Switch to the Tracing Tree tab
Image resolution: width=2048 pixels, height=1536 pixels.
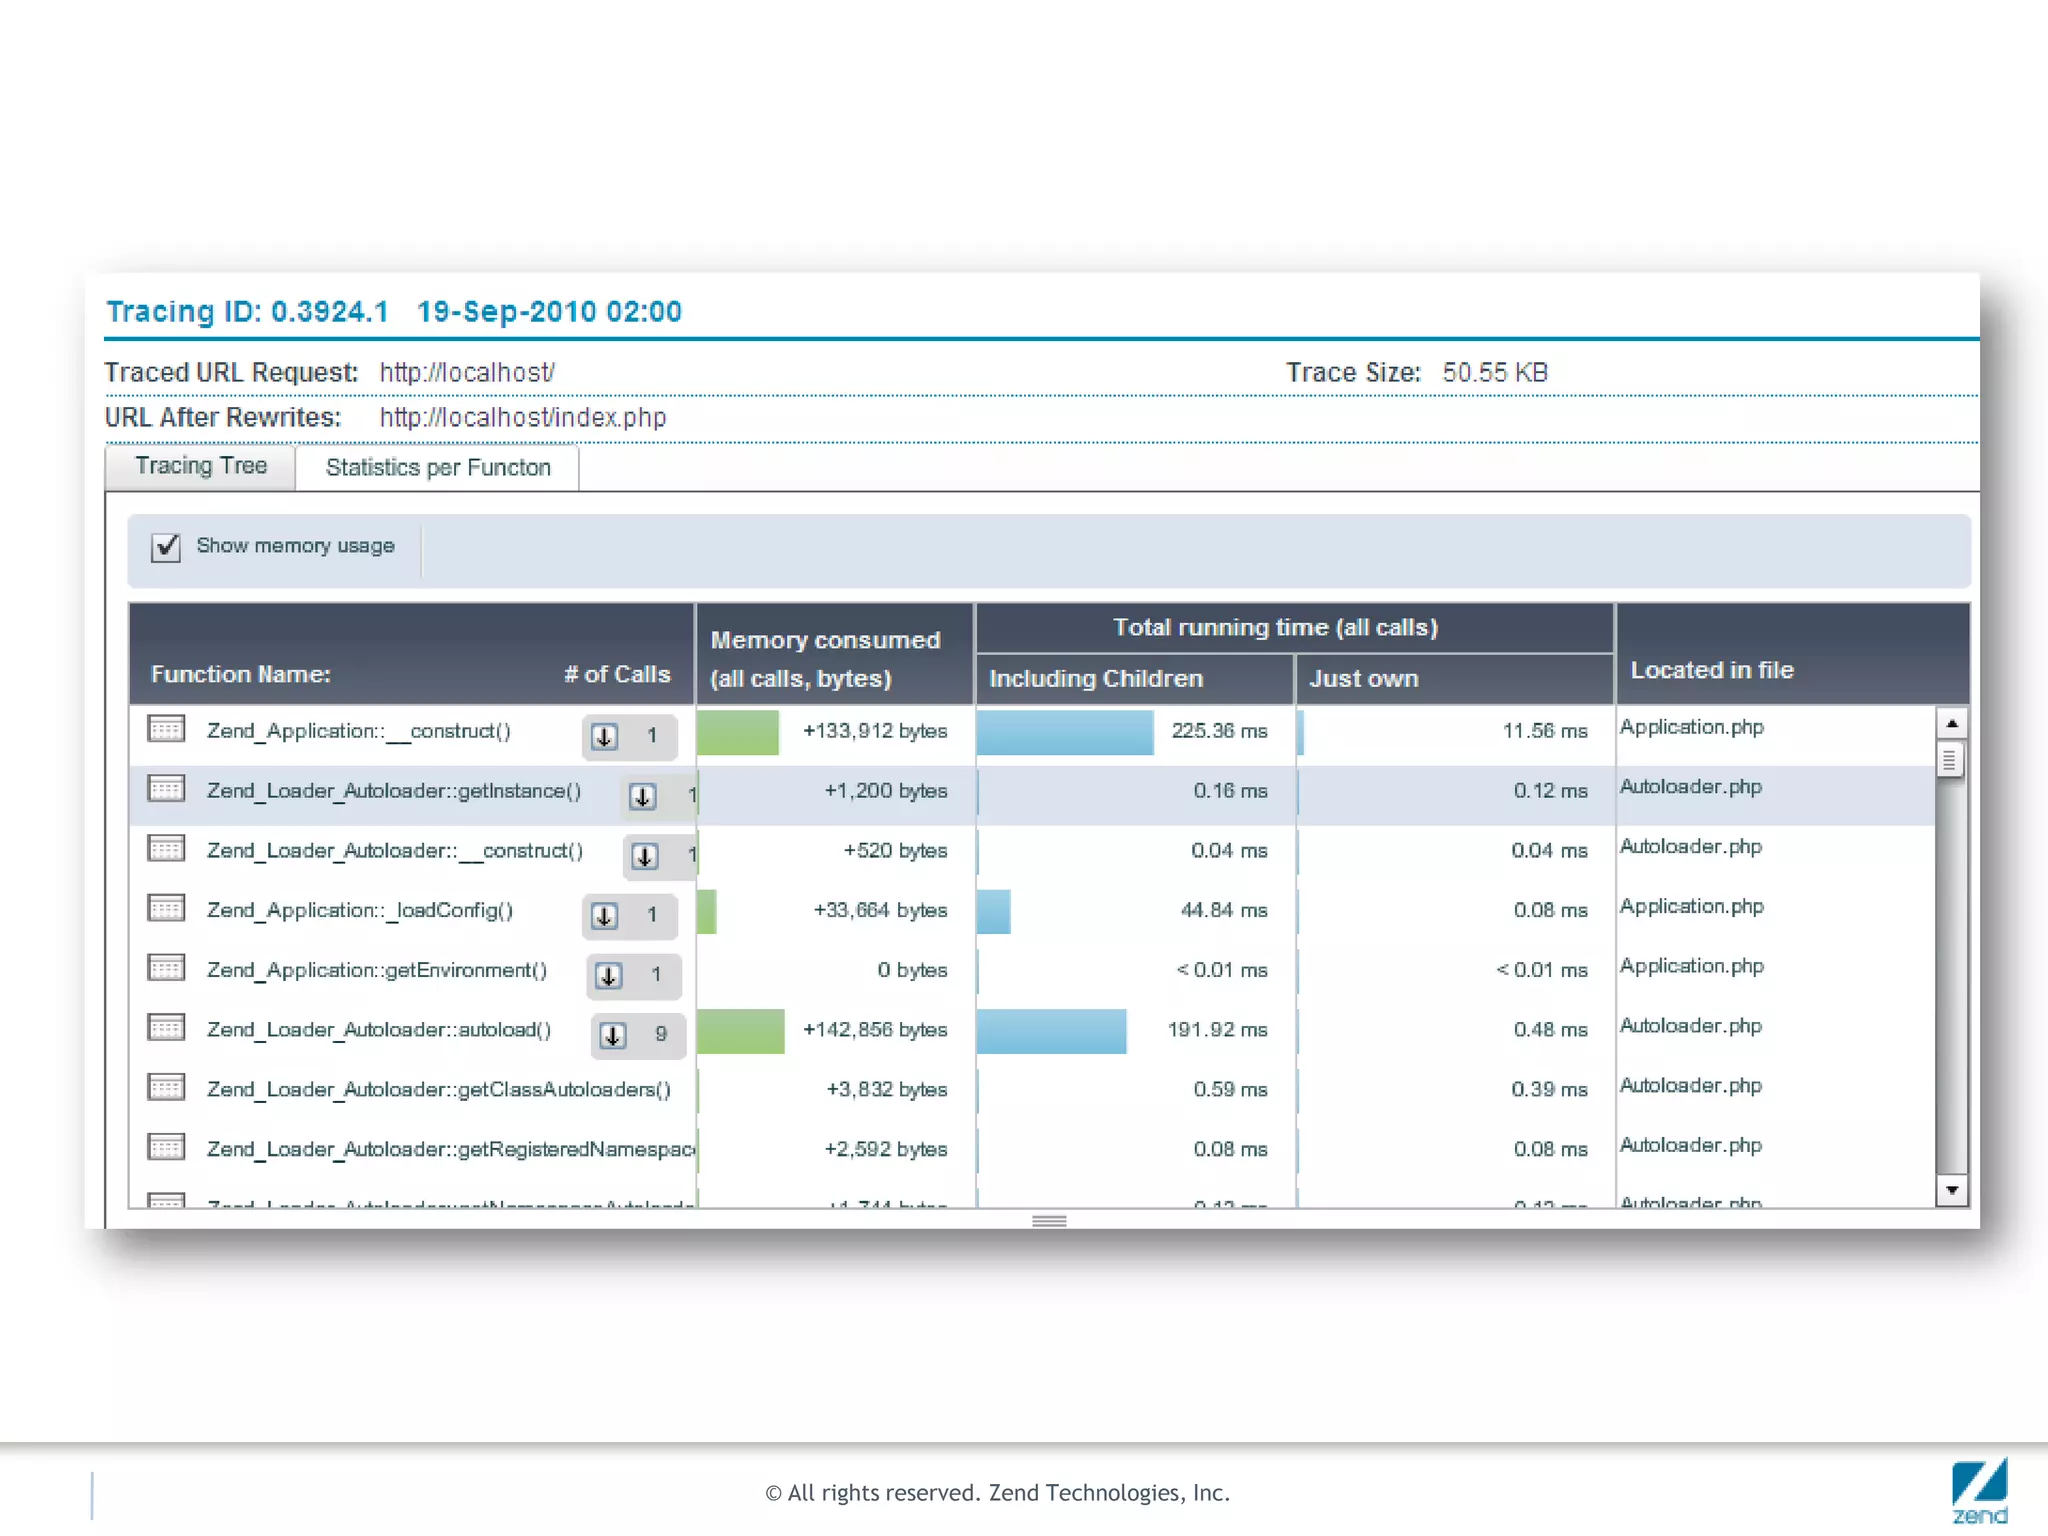201,466
